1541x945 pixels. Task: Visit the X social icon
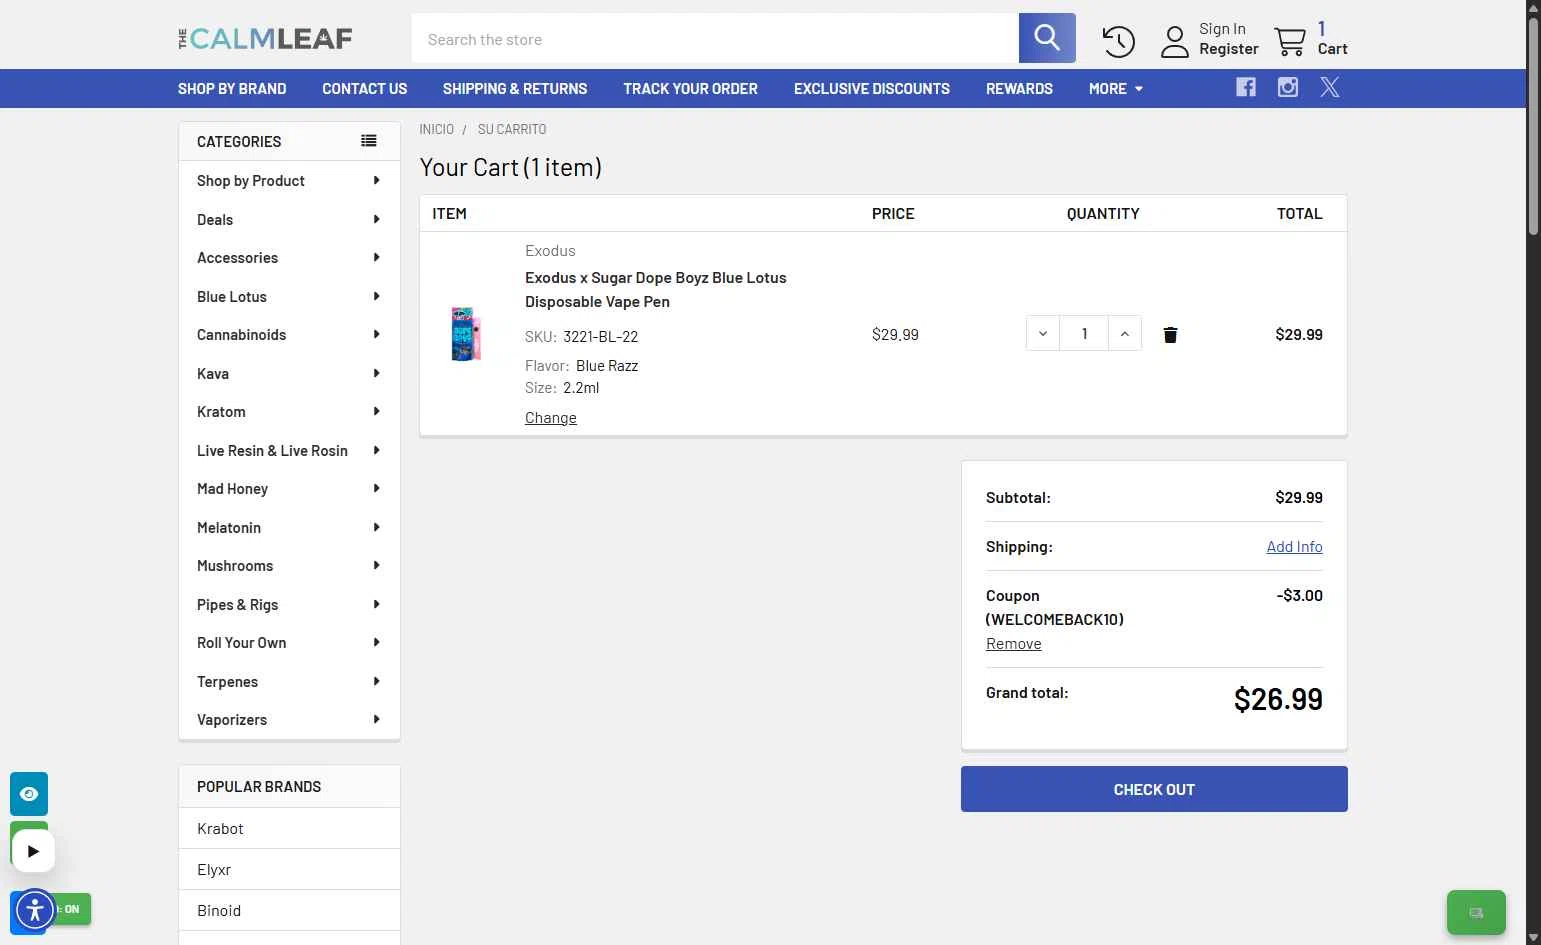[1330, 87]
